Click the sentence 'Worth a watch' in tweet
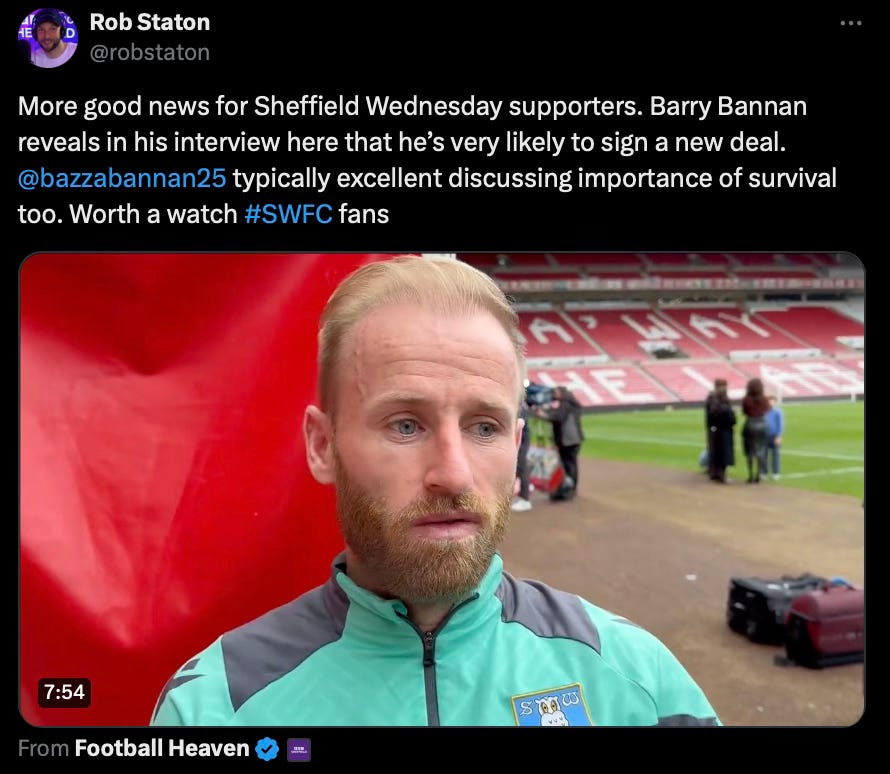The height and width of the screenshot is (774, 890). point(153,214)
